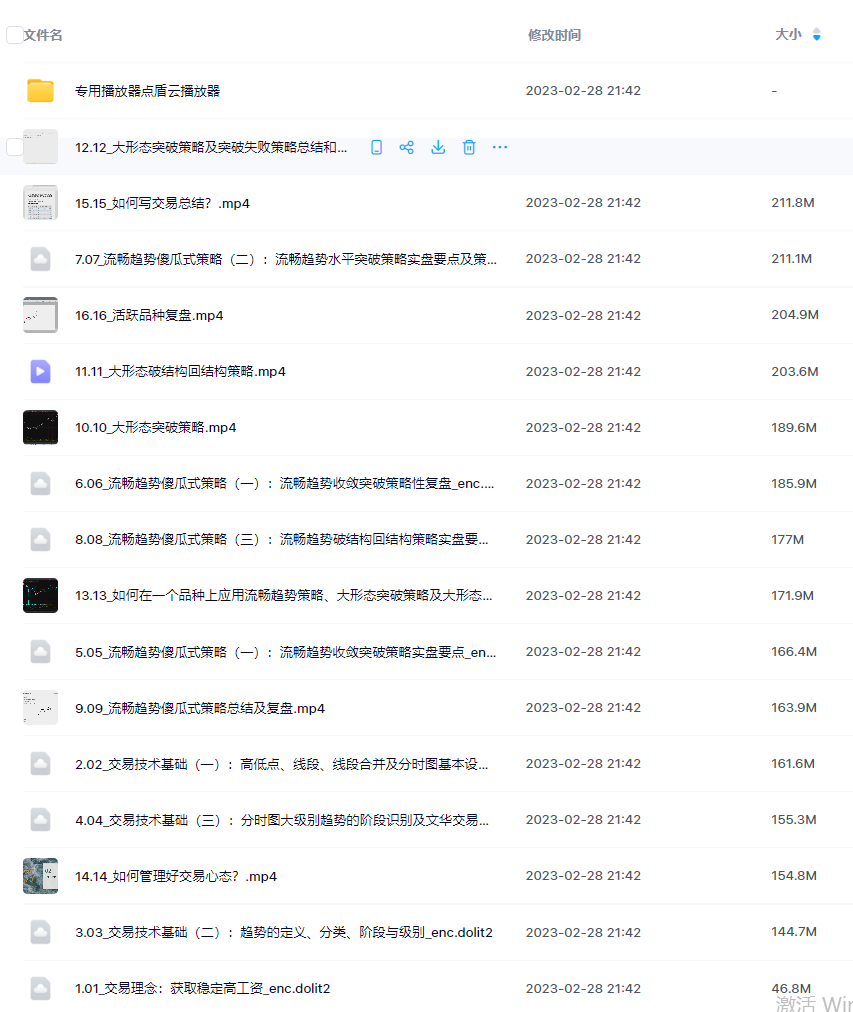
Task: Click the send-to-device icon in 12.12 row
Action: [376, 147]
